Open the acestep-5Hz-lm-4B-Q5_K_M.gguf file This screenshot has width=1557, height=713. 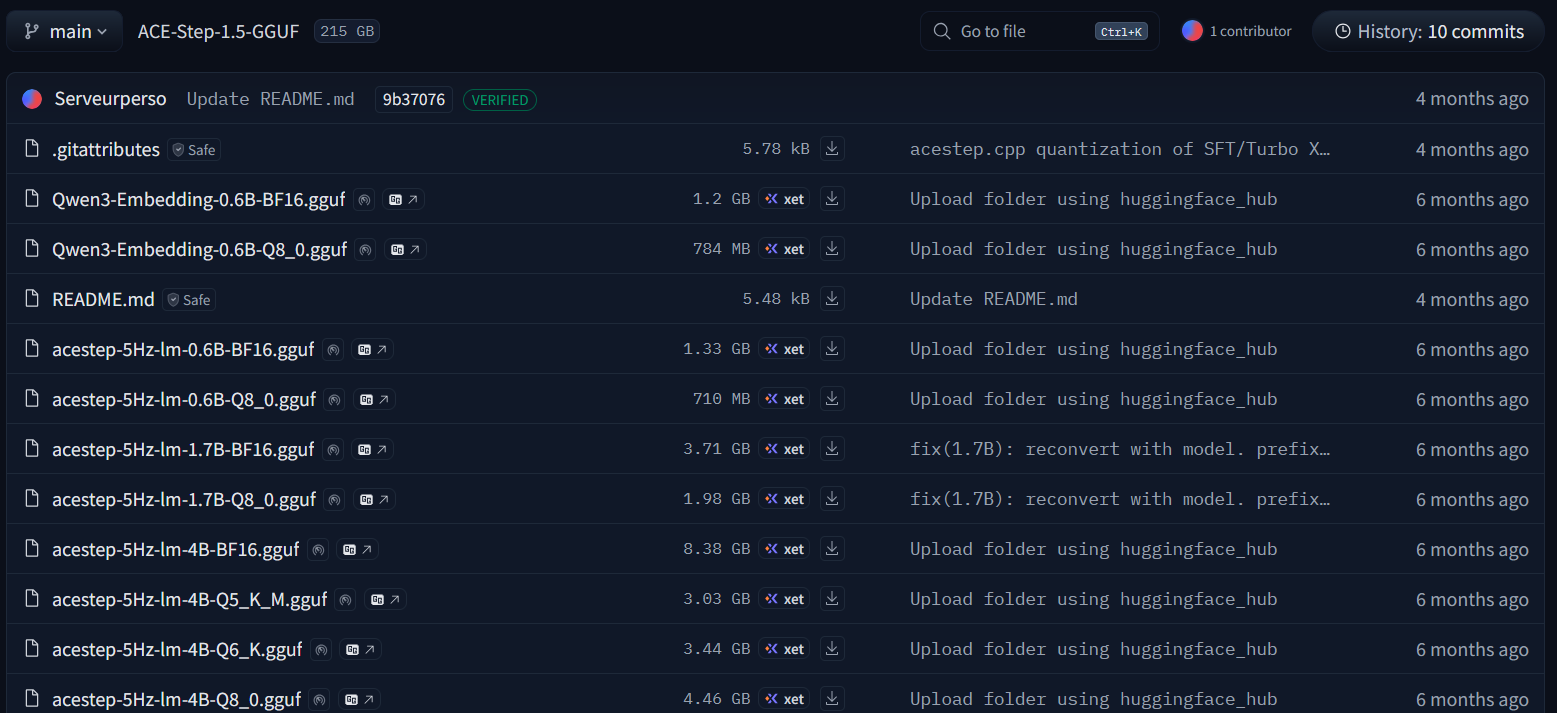click(x=189, y=599)
